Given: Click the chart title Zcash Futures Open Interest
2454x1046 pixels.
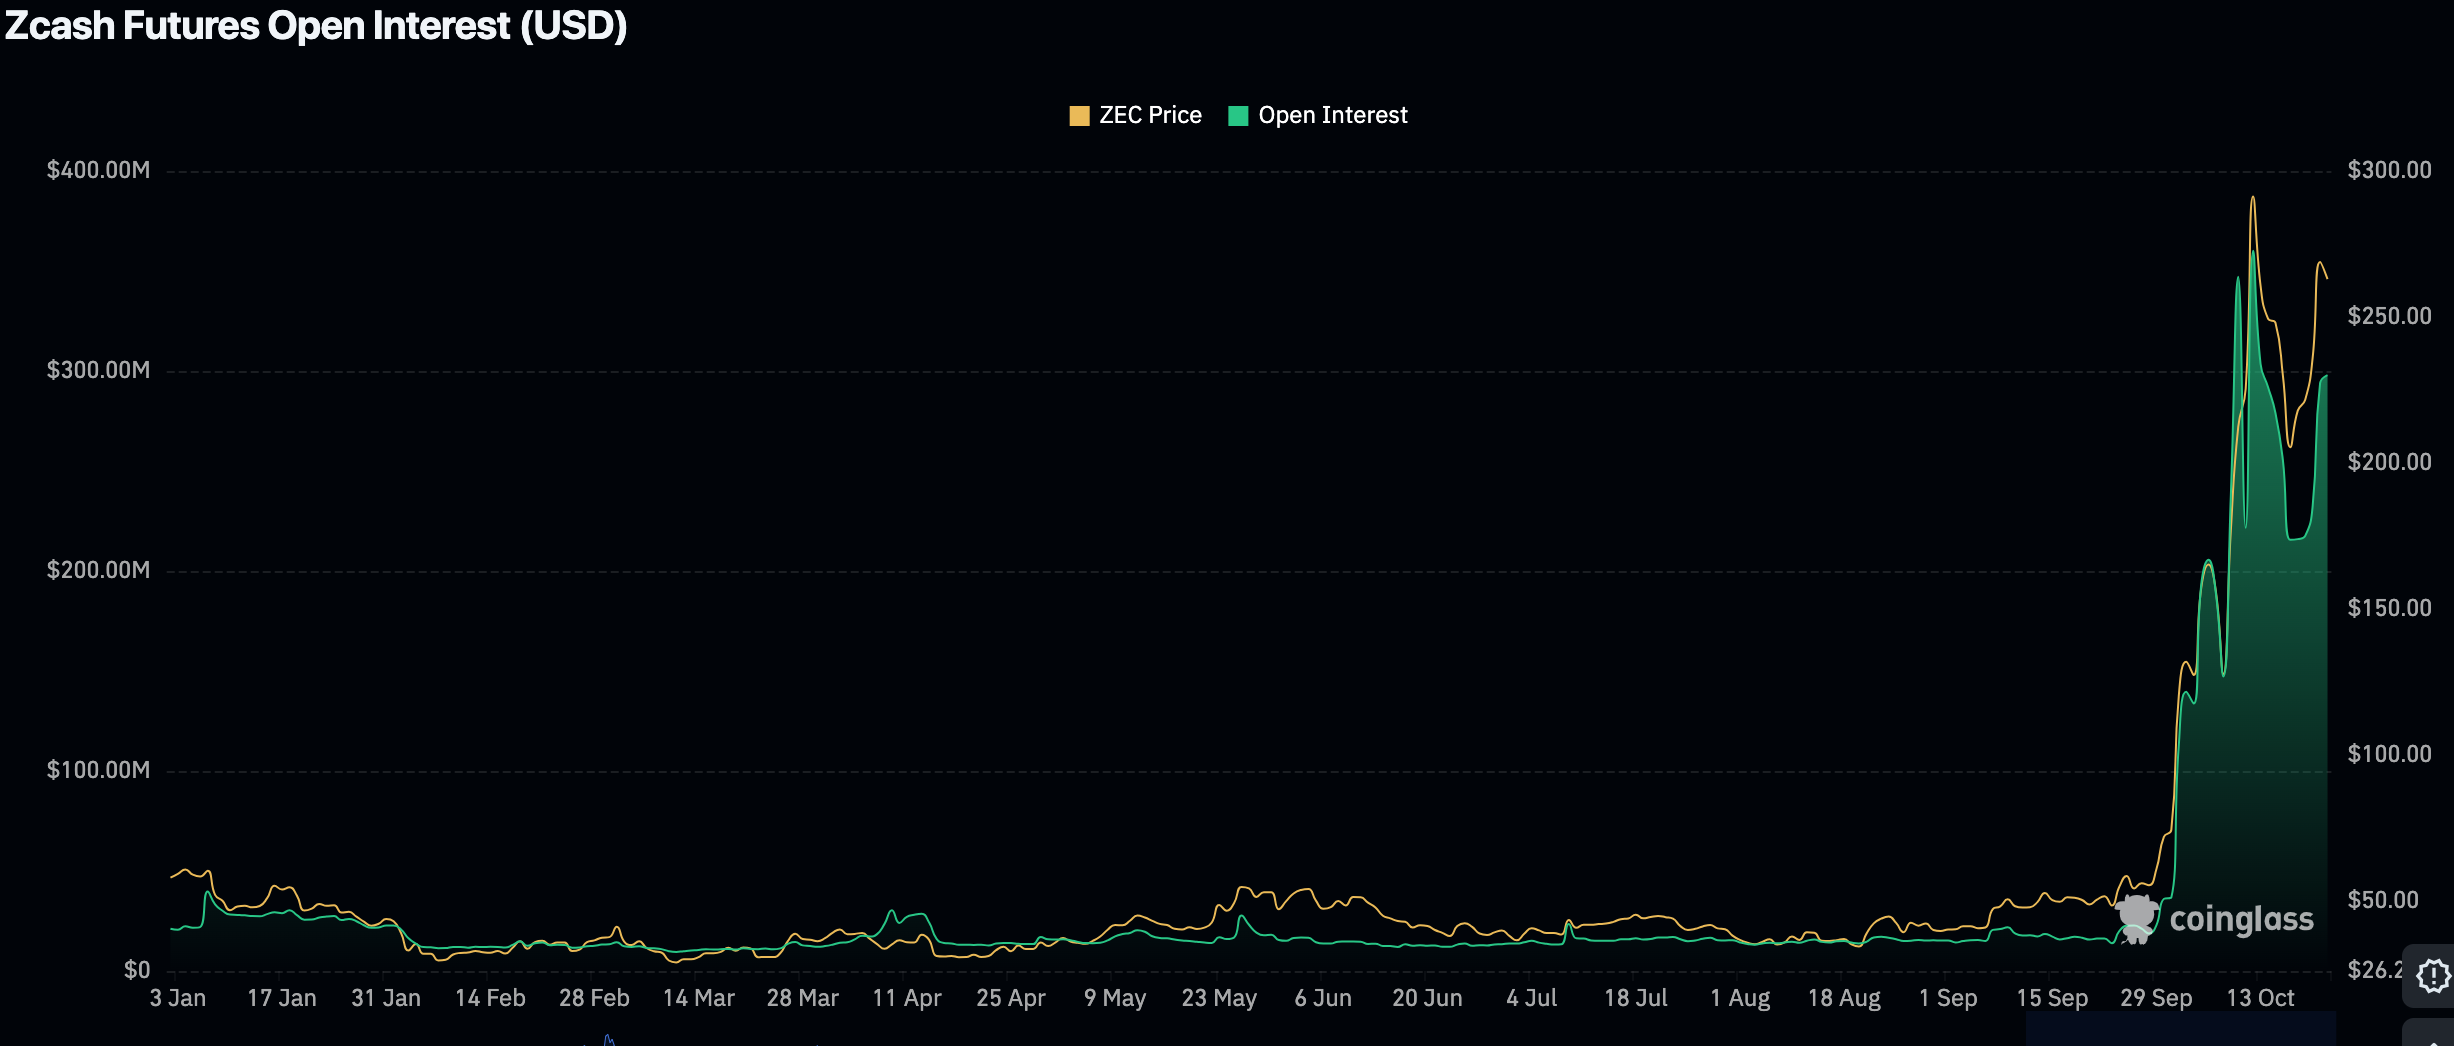Looking at the screenshot, I should click(x=316, y=26).
